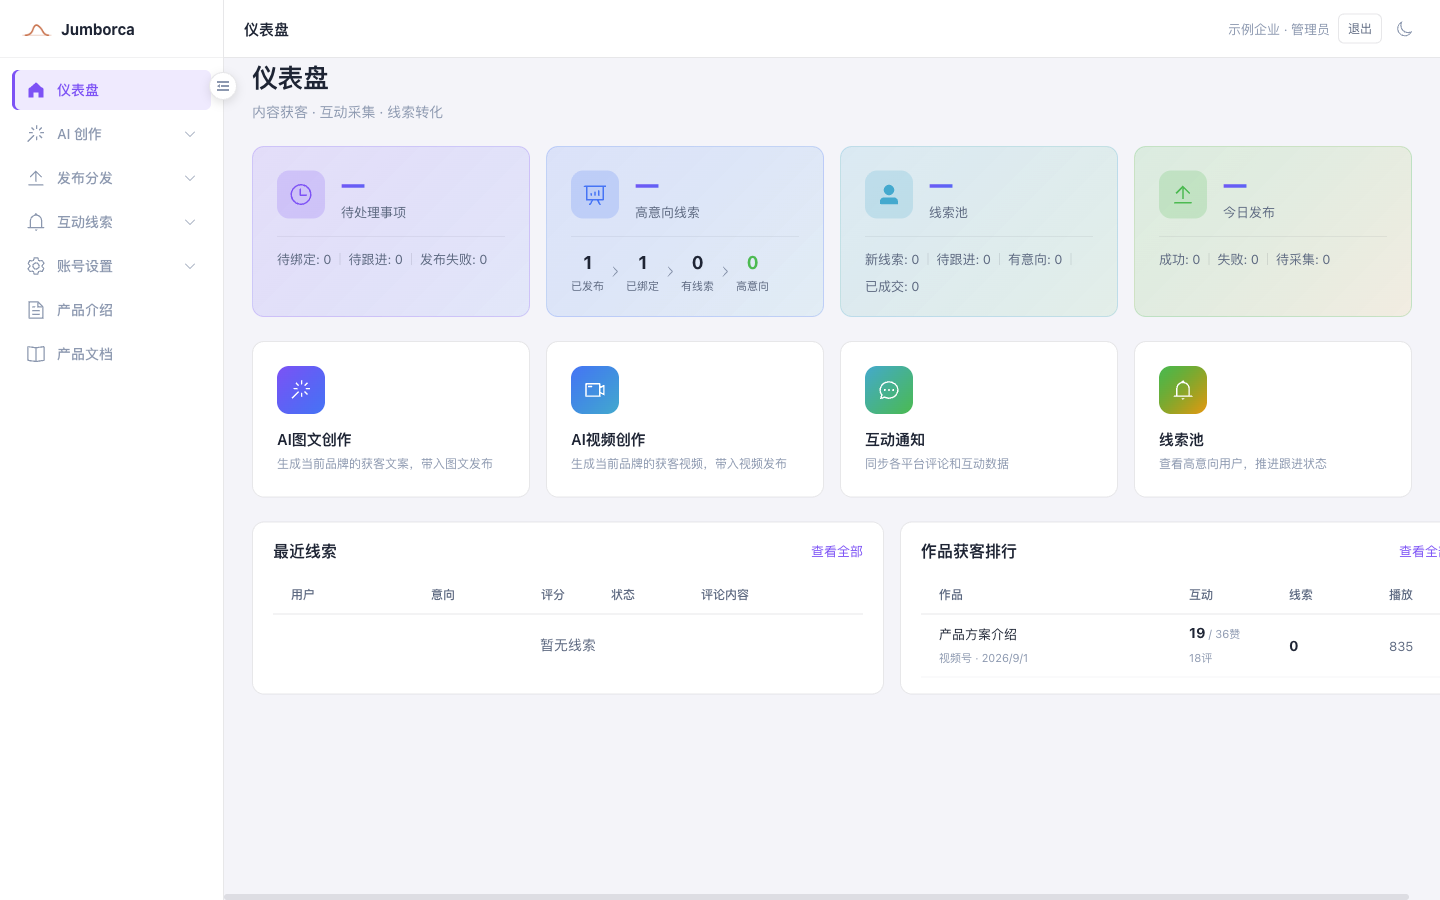Viewport: 1440px width, 900px height.
Task: Expand the 互动线索 menu chevron
Action: [190, 222]
